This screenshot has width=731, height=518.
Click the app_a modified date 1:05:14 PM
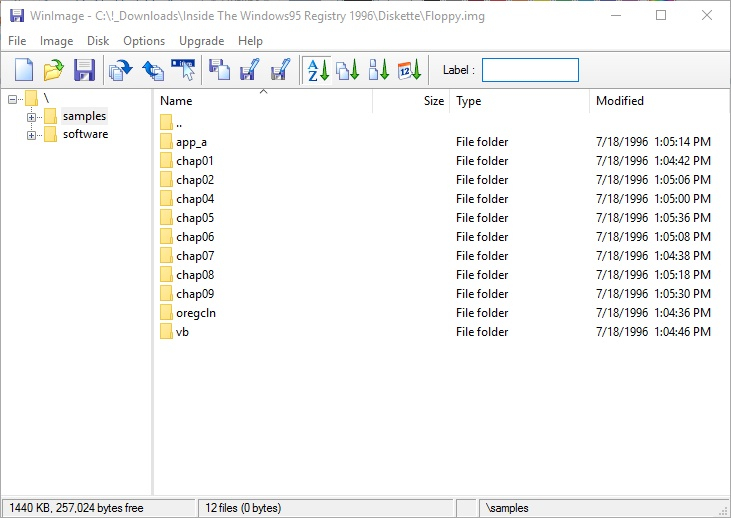(653, 142)
